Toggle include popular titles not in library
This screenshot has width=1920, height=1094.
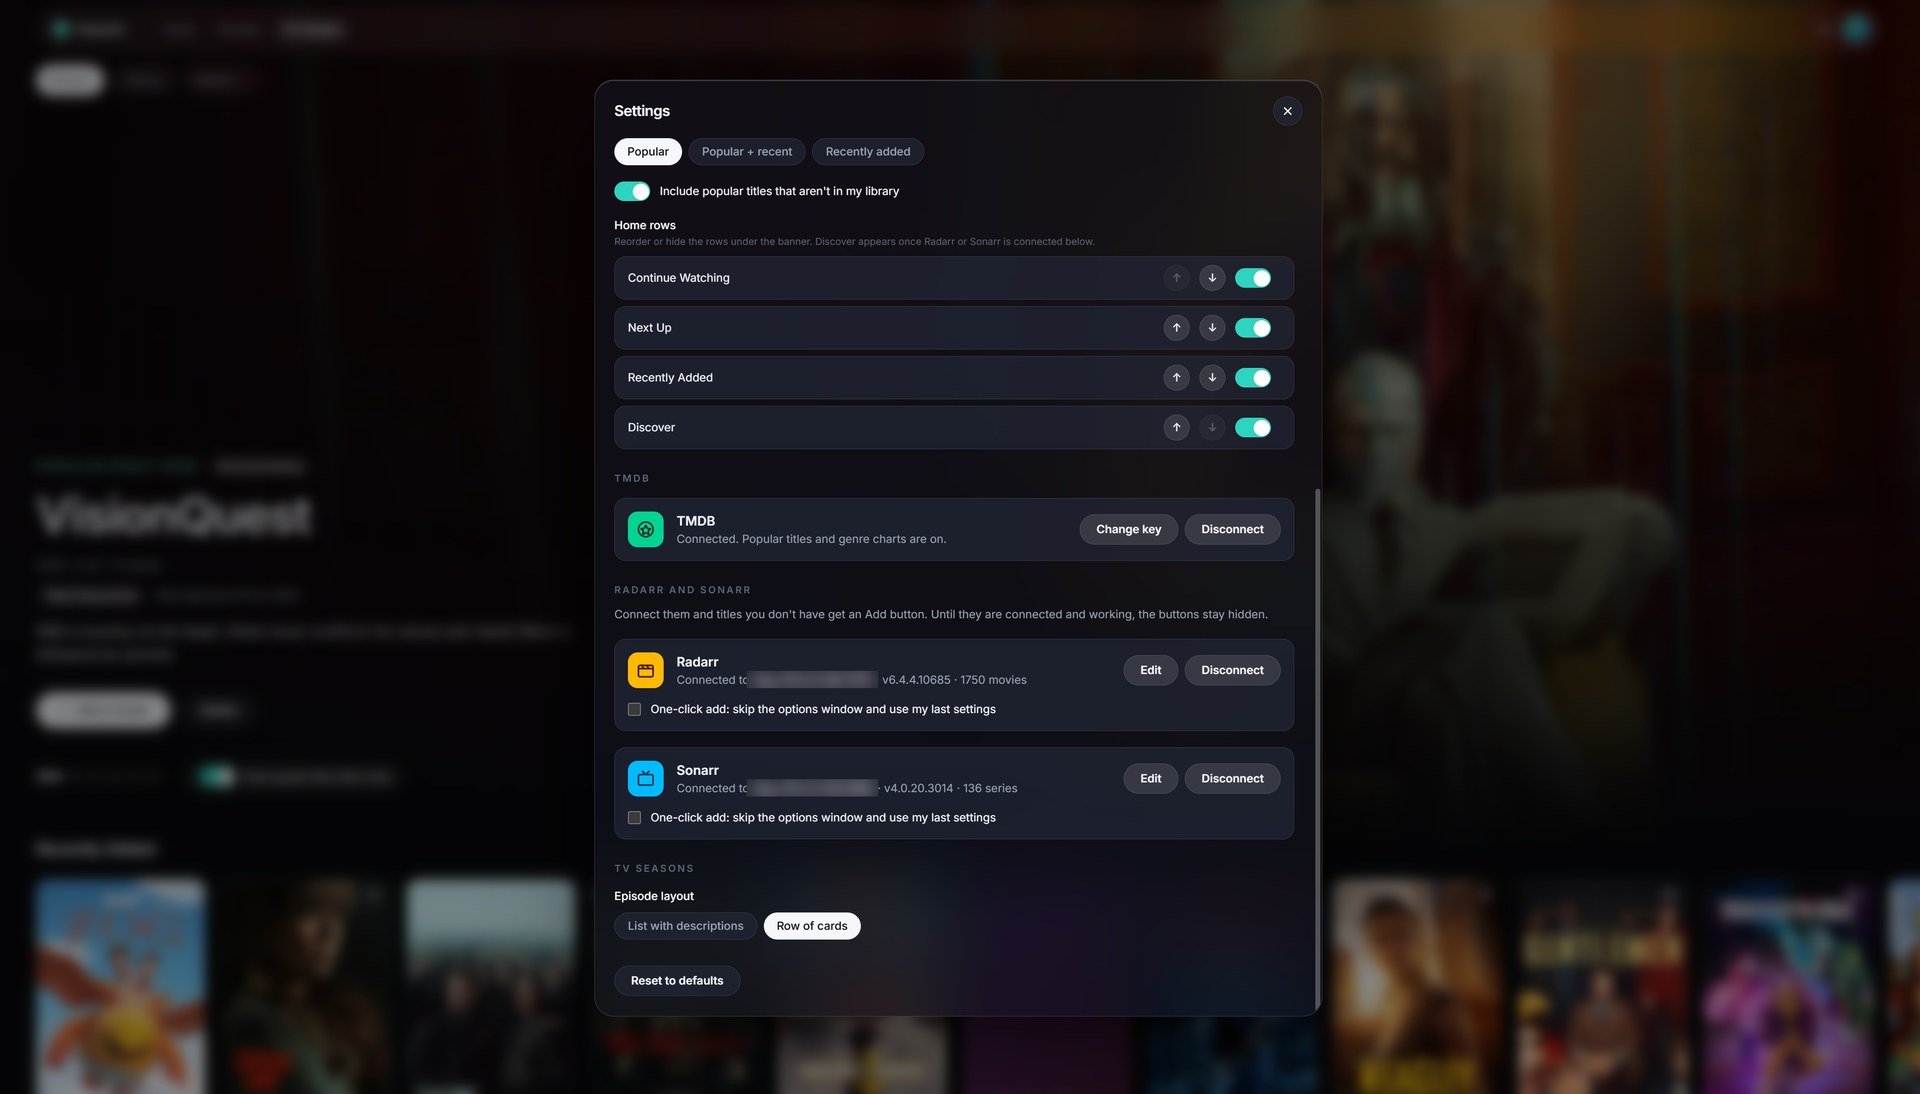coord(632,191)
